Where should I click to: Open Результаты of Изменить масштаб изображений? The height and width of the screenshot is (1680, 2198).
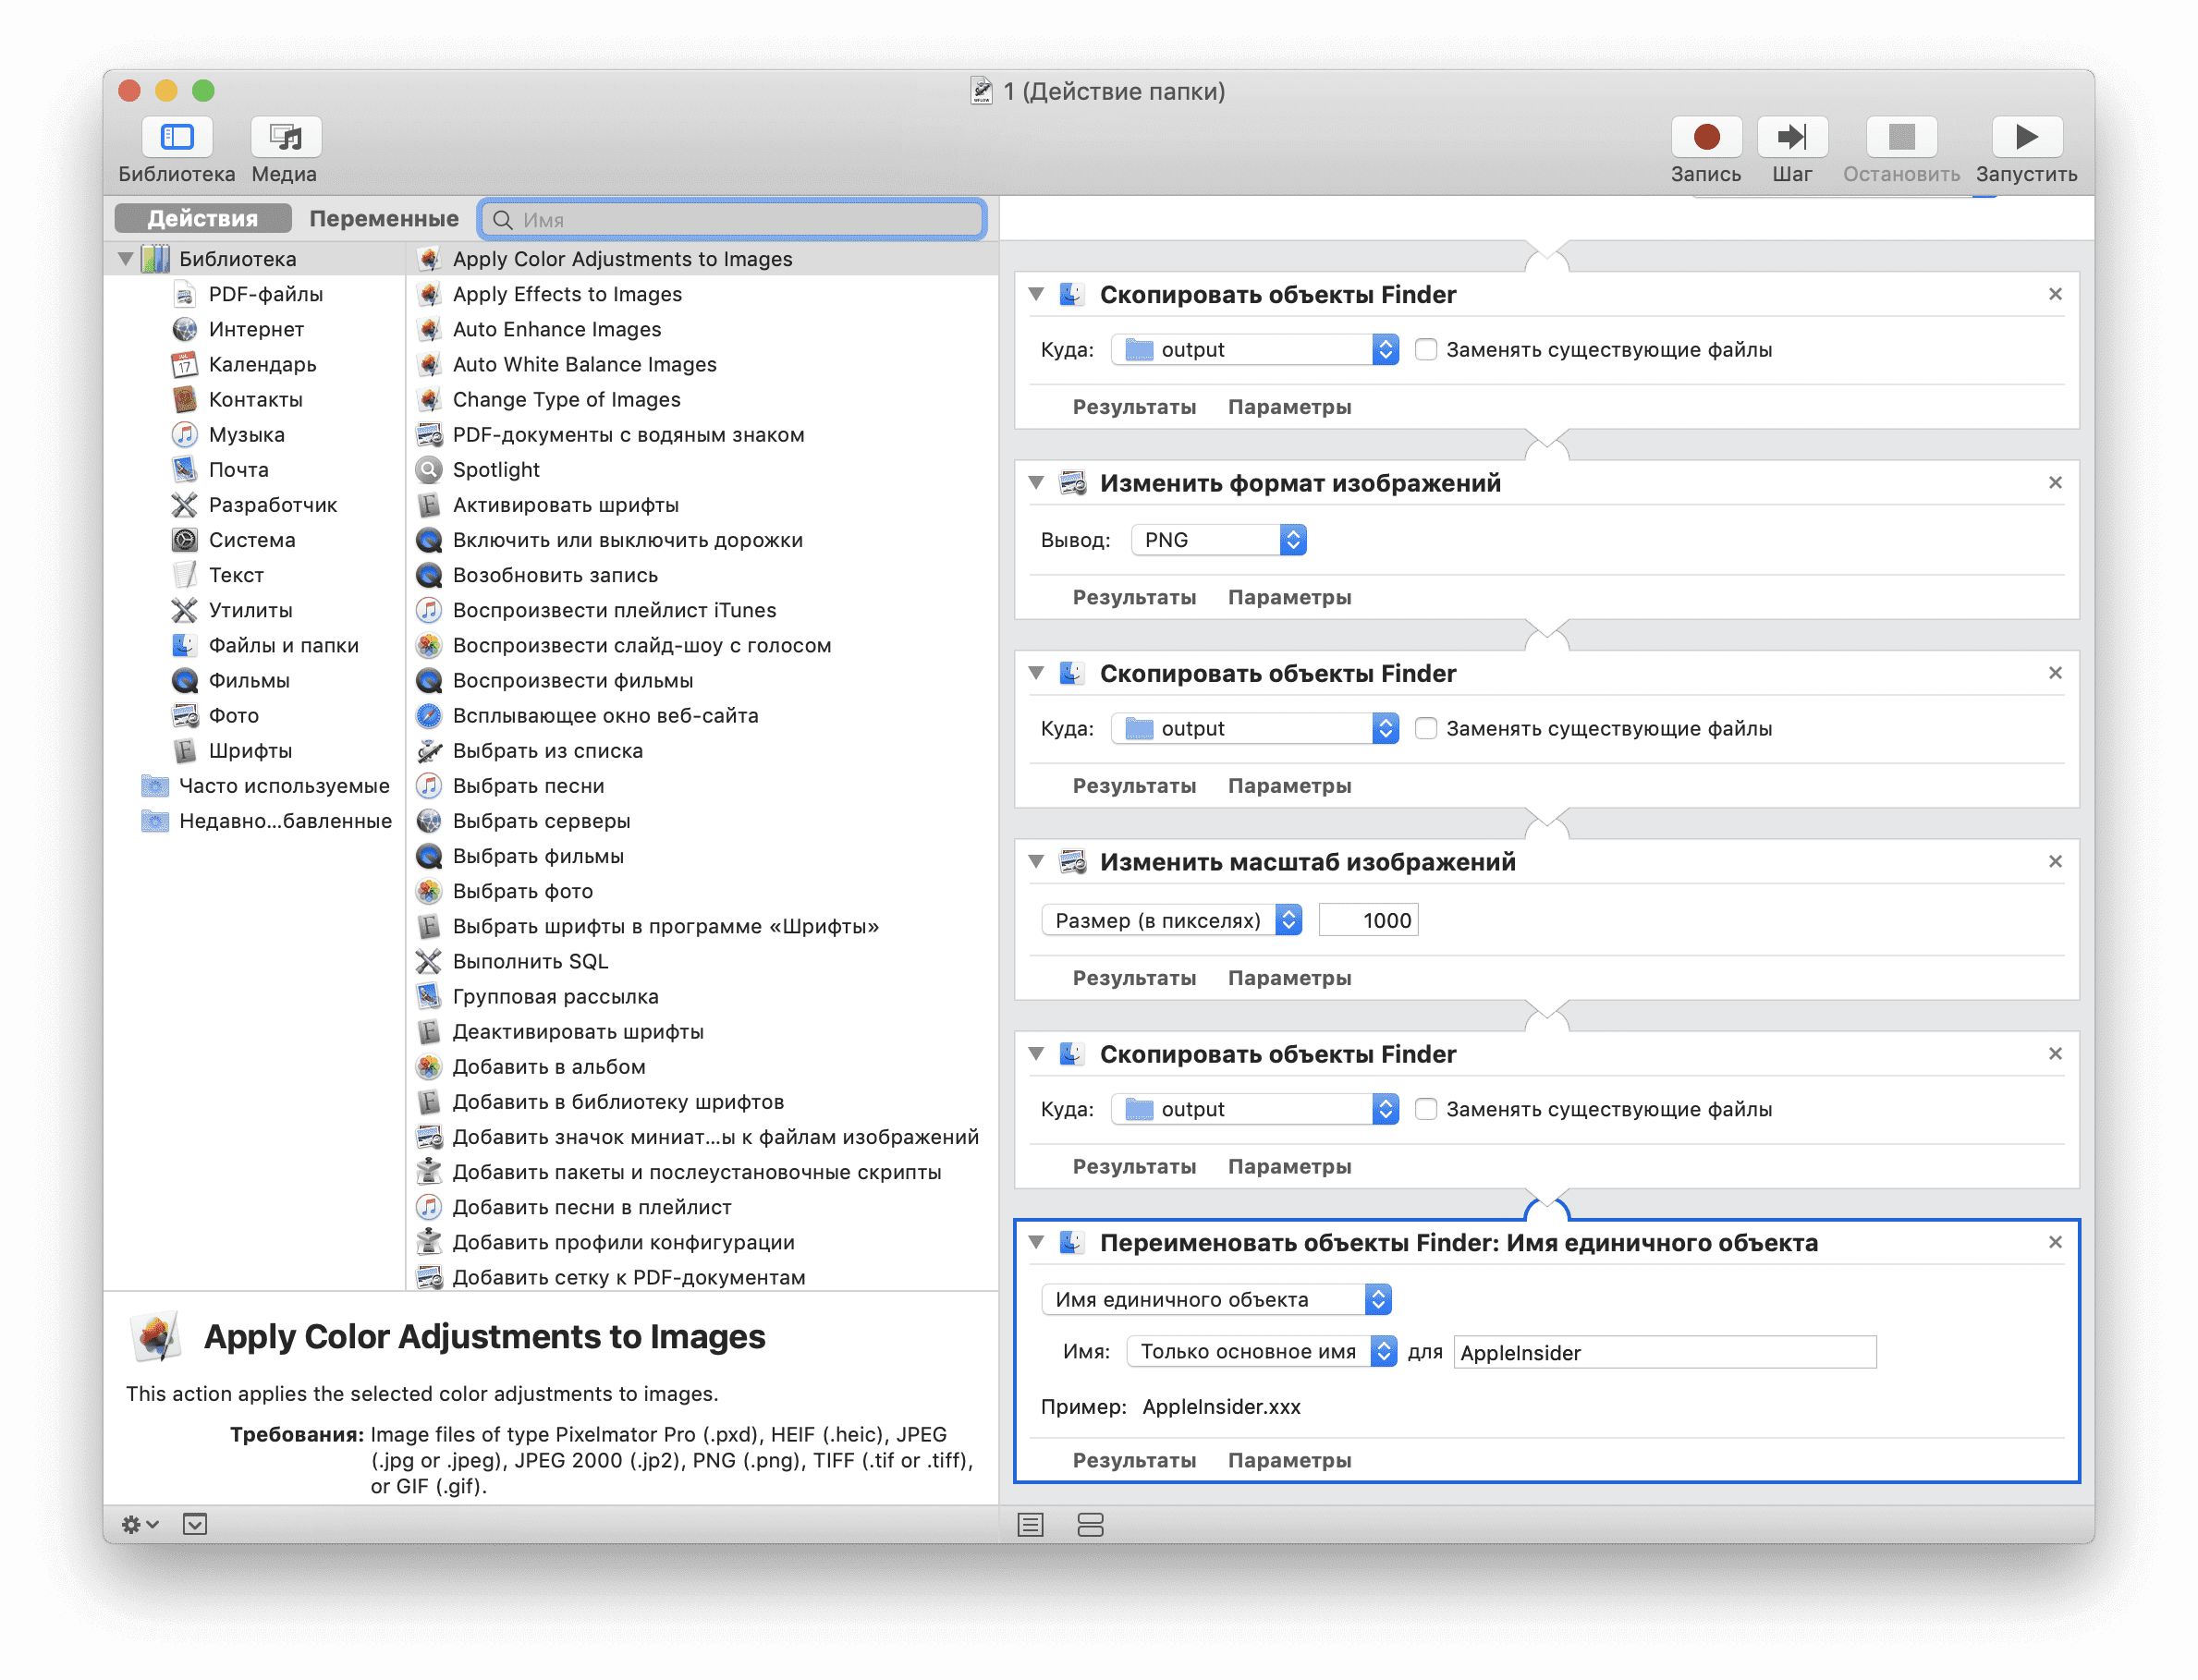click(x=1134, y=978)
